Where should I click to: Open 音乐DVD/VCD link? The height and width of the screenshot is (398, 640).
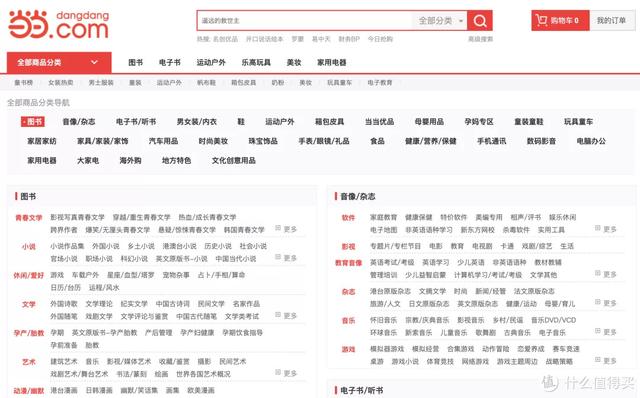coord(553,320)
